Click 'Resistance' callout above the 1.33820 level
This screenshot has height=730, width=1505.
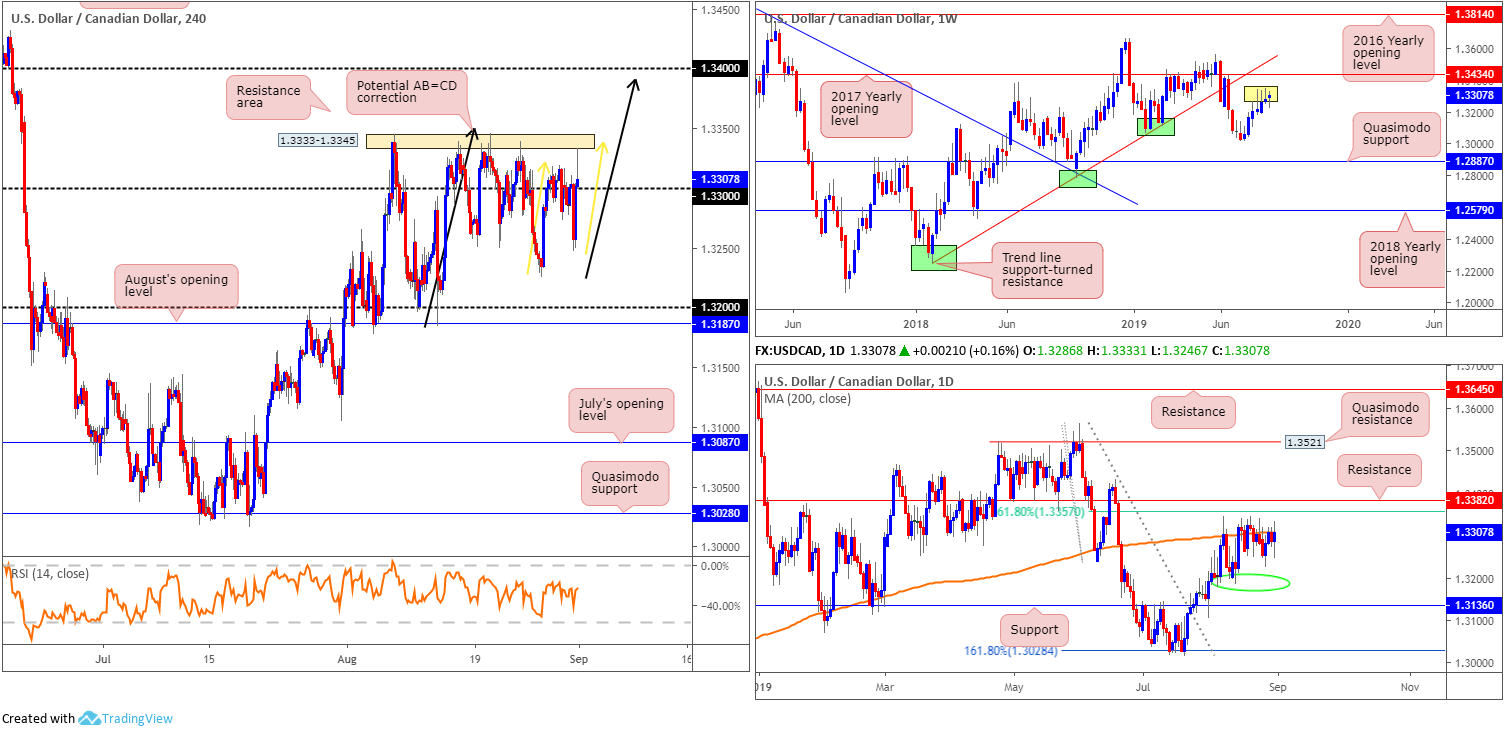point(1378,469)
